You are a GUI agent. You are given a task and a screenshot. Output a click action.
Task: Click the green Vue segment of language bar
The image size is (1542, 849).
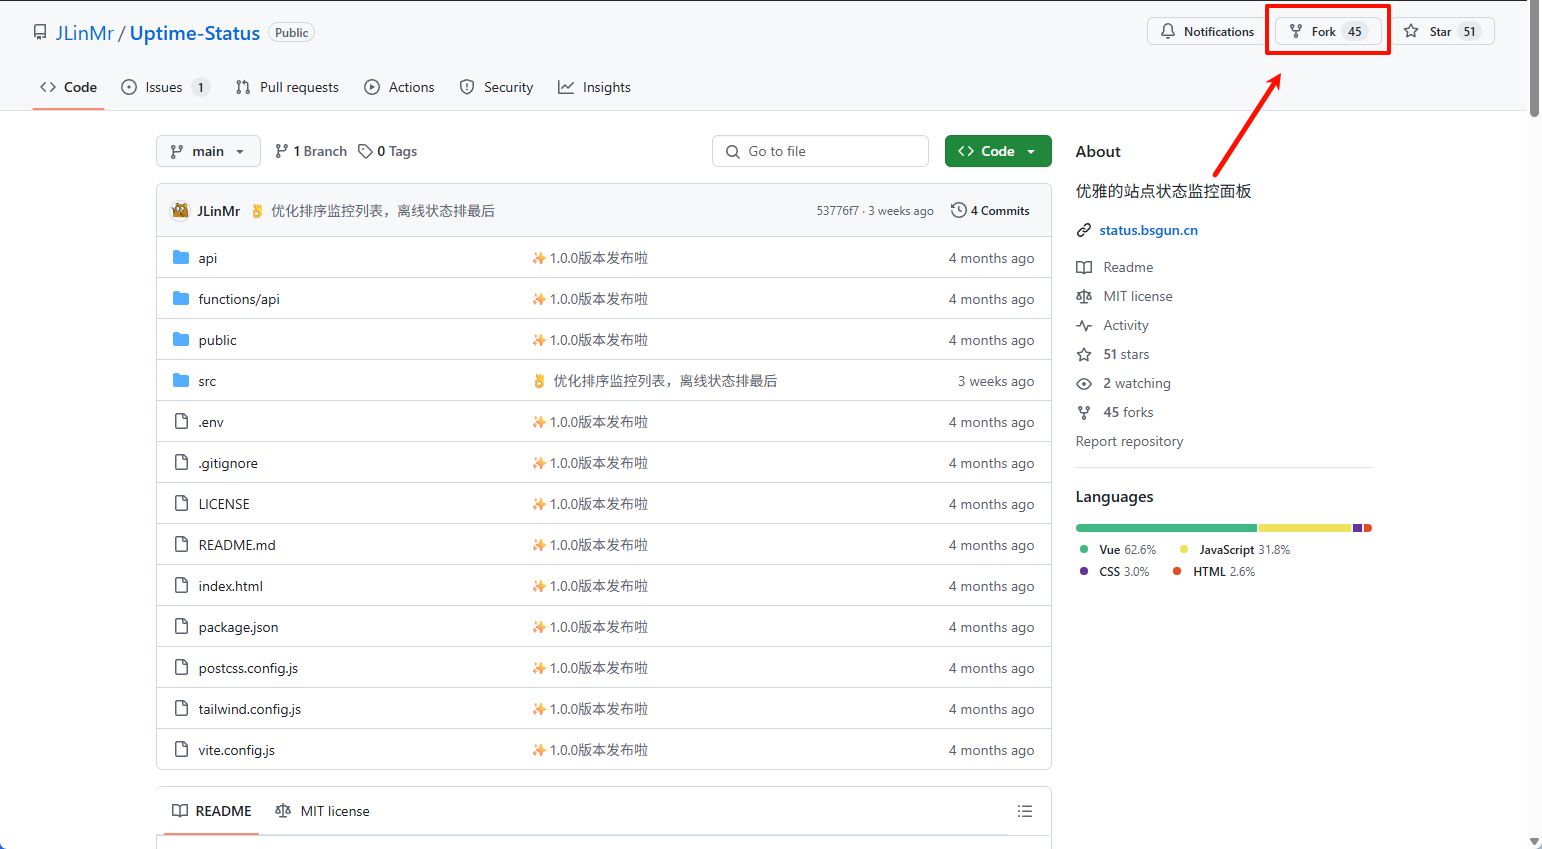click(x=1166, y=528)
